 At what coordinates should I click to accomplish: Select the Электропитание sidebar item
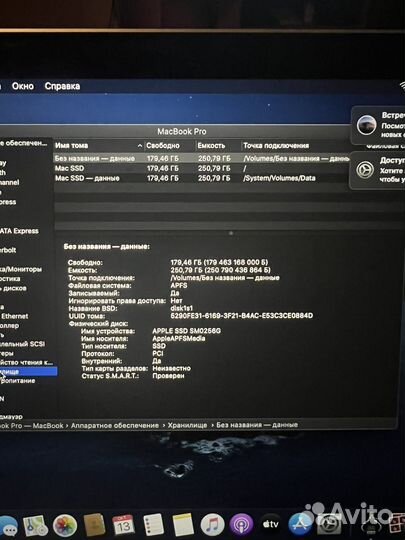18,381
